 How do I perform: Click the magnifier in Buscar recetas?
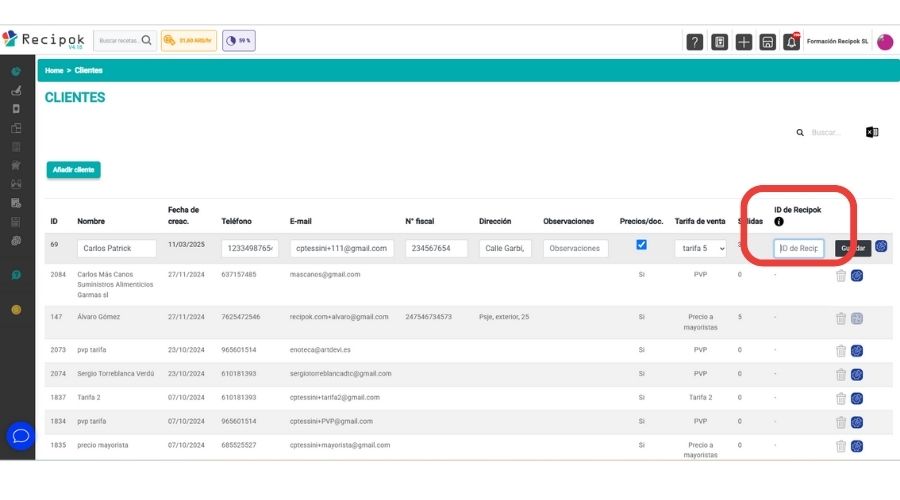(146, 40)
